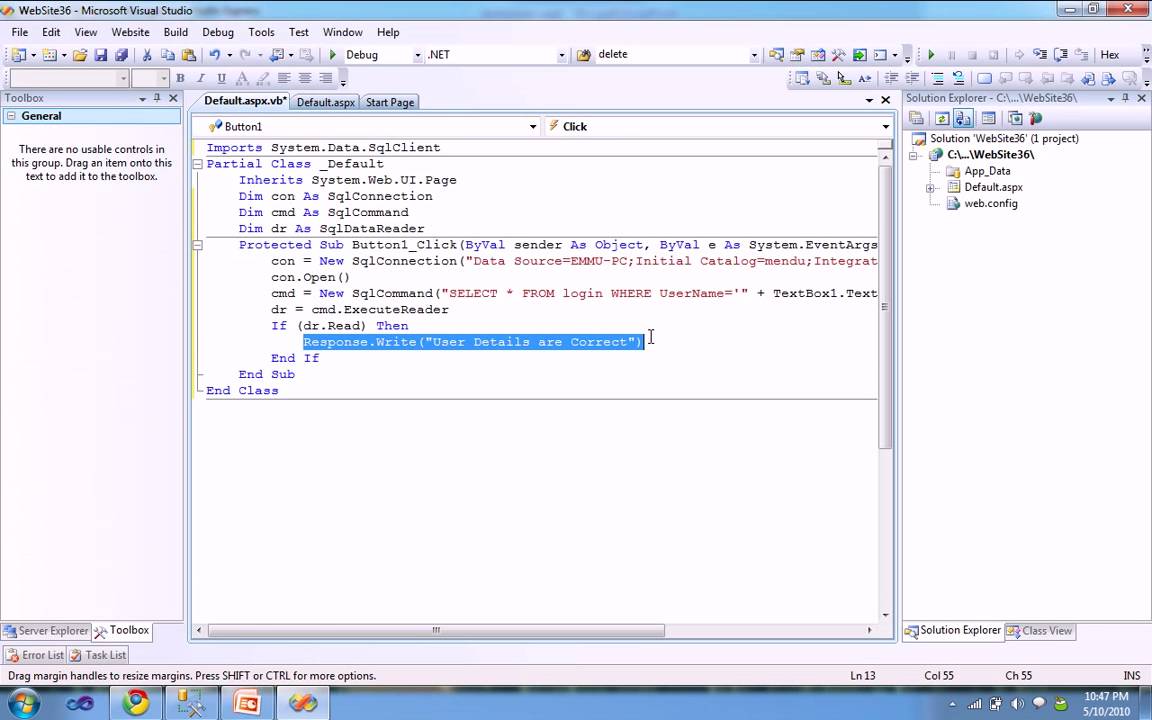
Task: Select web.config in Solution Explorer
Action: [x=982, y=204]
